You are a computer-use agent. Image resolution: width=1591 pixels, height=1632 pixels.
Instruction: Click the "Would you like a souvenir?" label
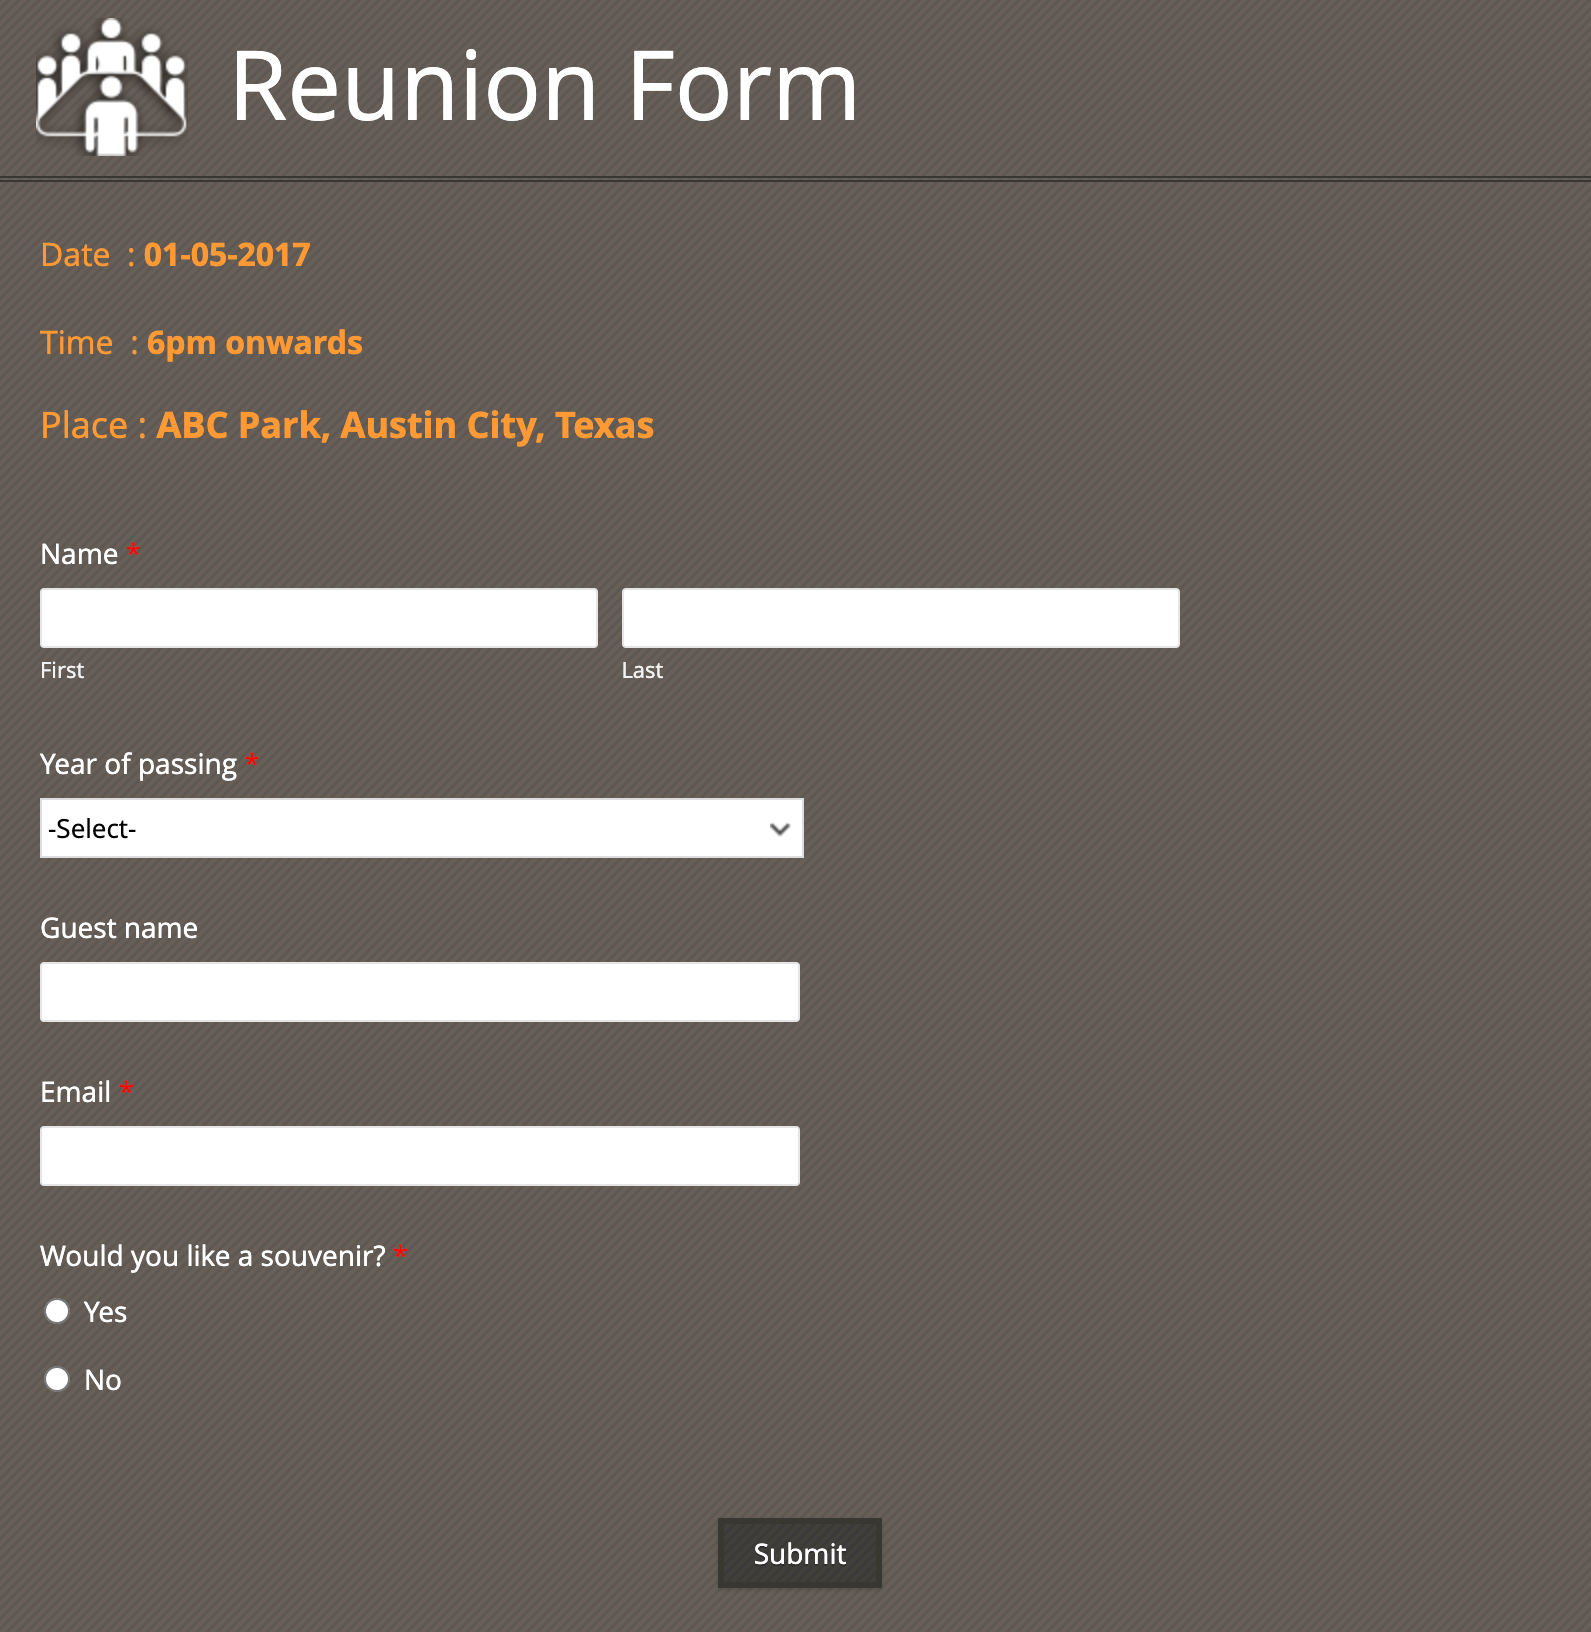pos(212,1256)
